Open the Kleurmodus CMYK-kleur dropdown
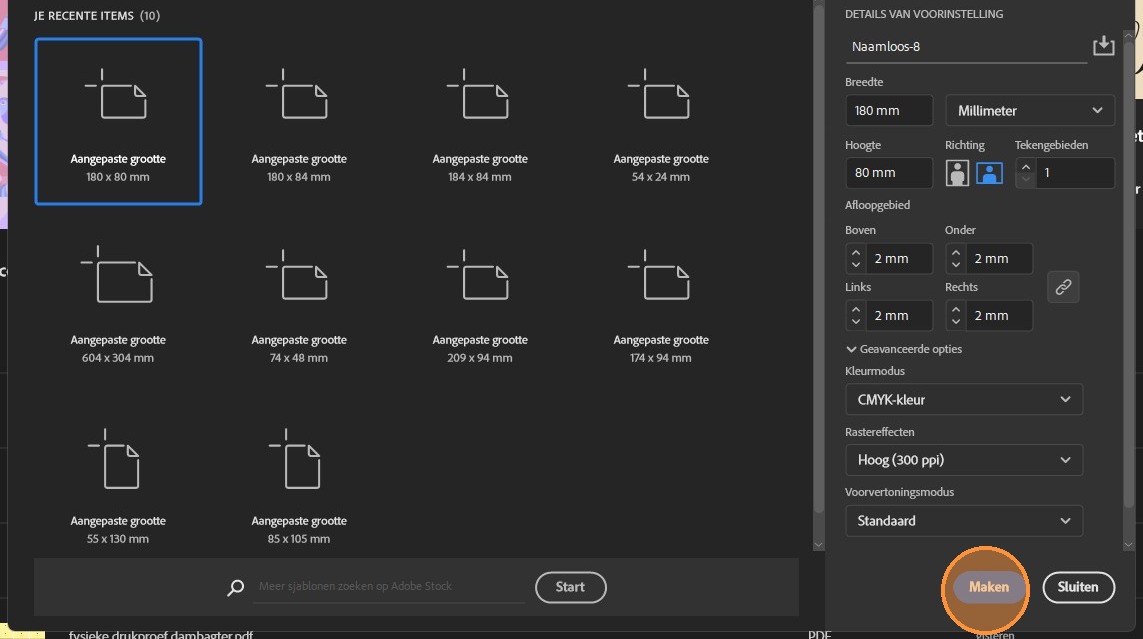 (964, 399)
